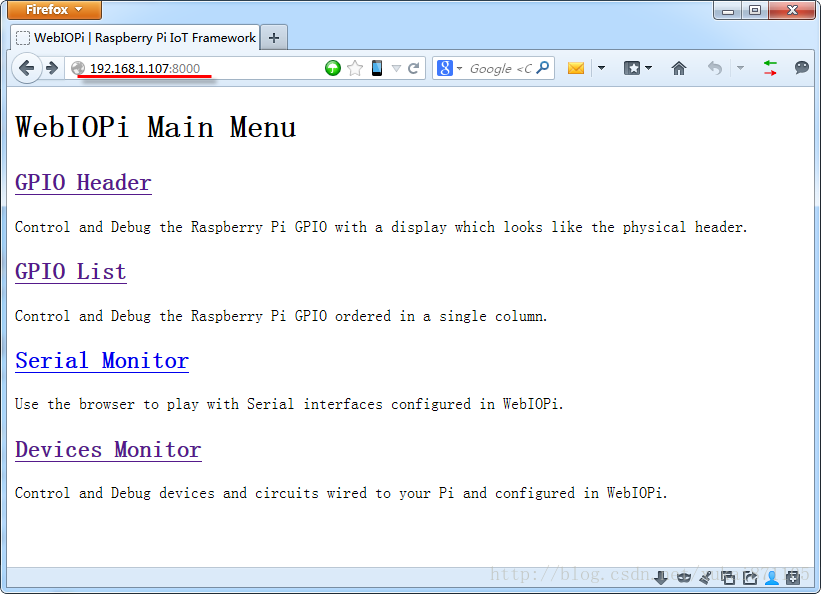The height and width of the screenshot is (594, 821).
Task: Open the Devices Monitor link
Action: [108, 450]
